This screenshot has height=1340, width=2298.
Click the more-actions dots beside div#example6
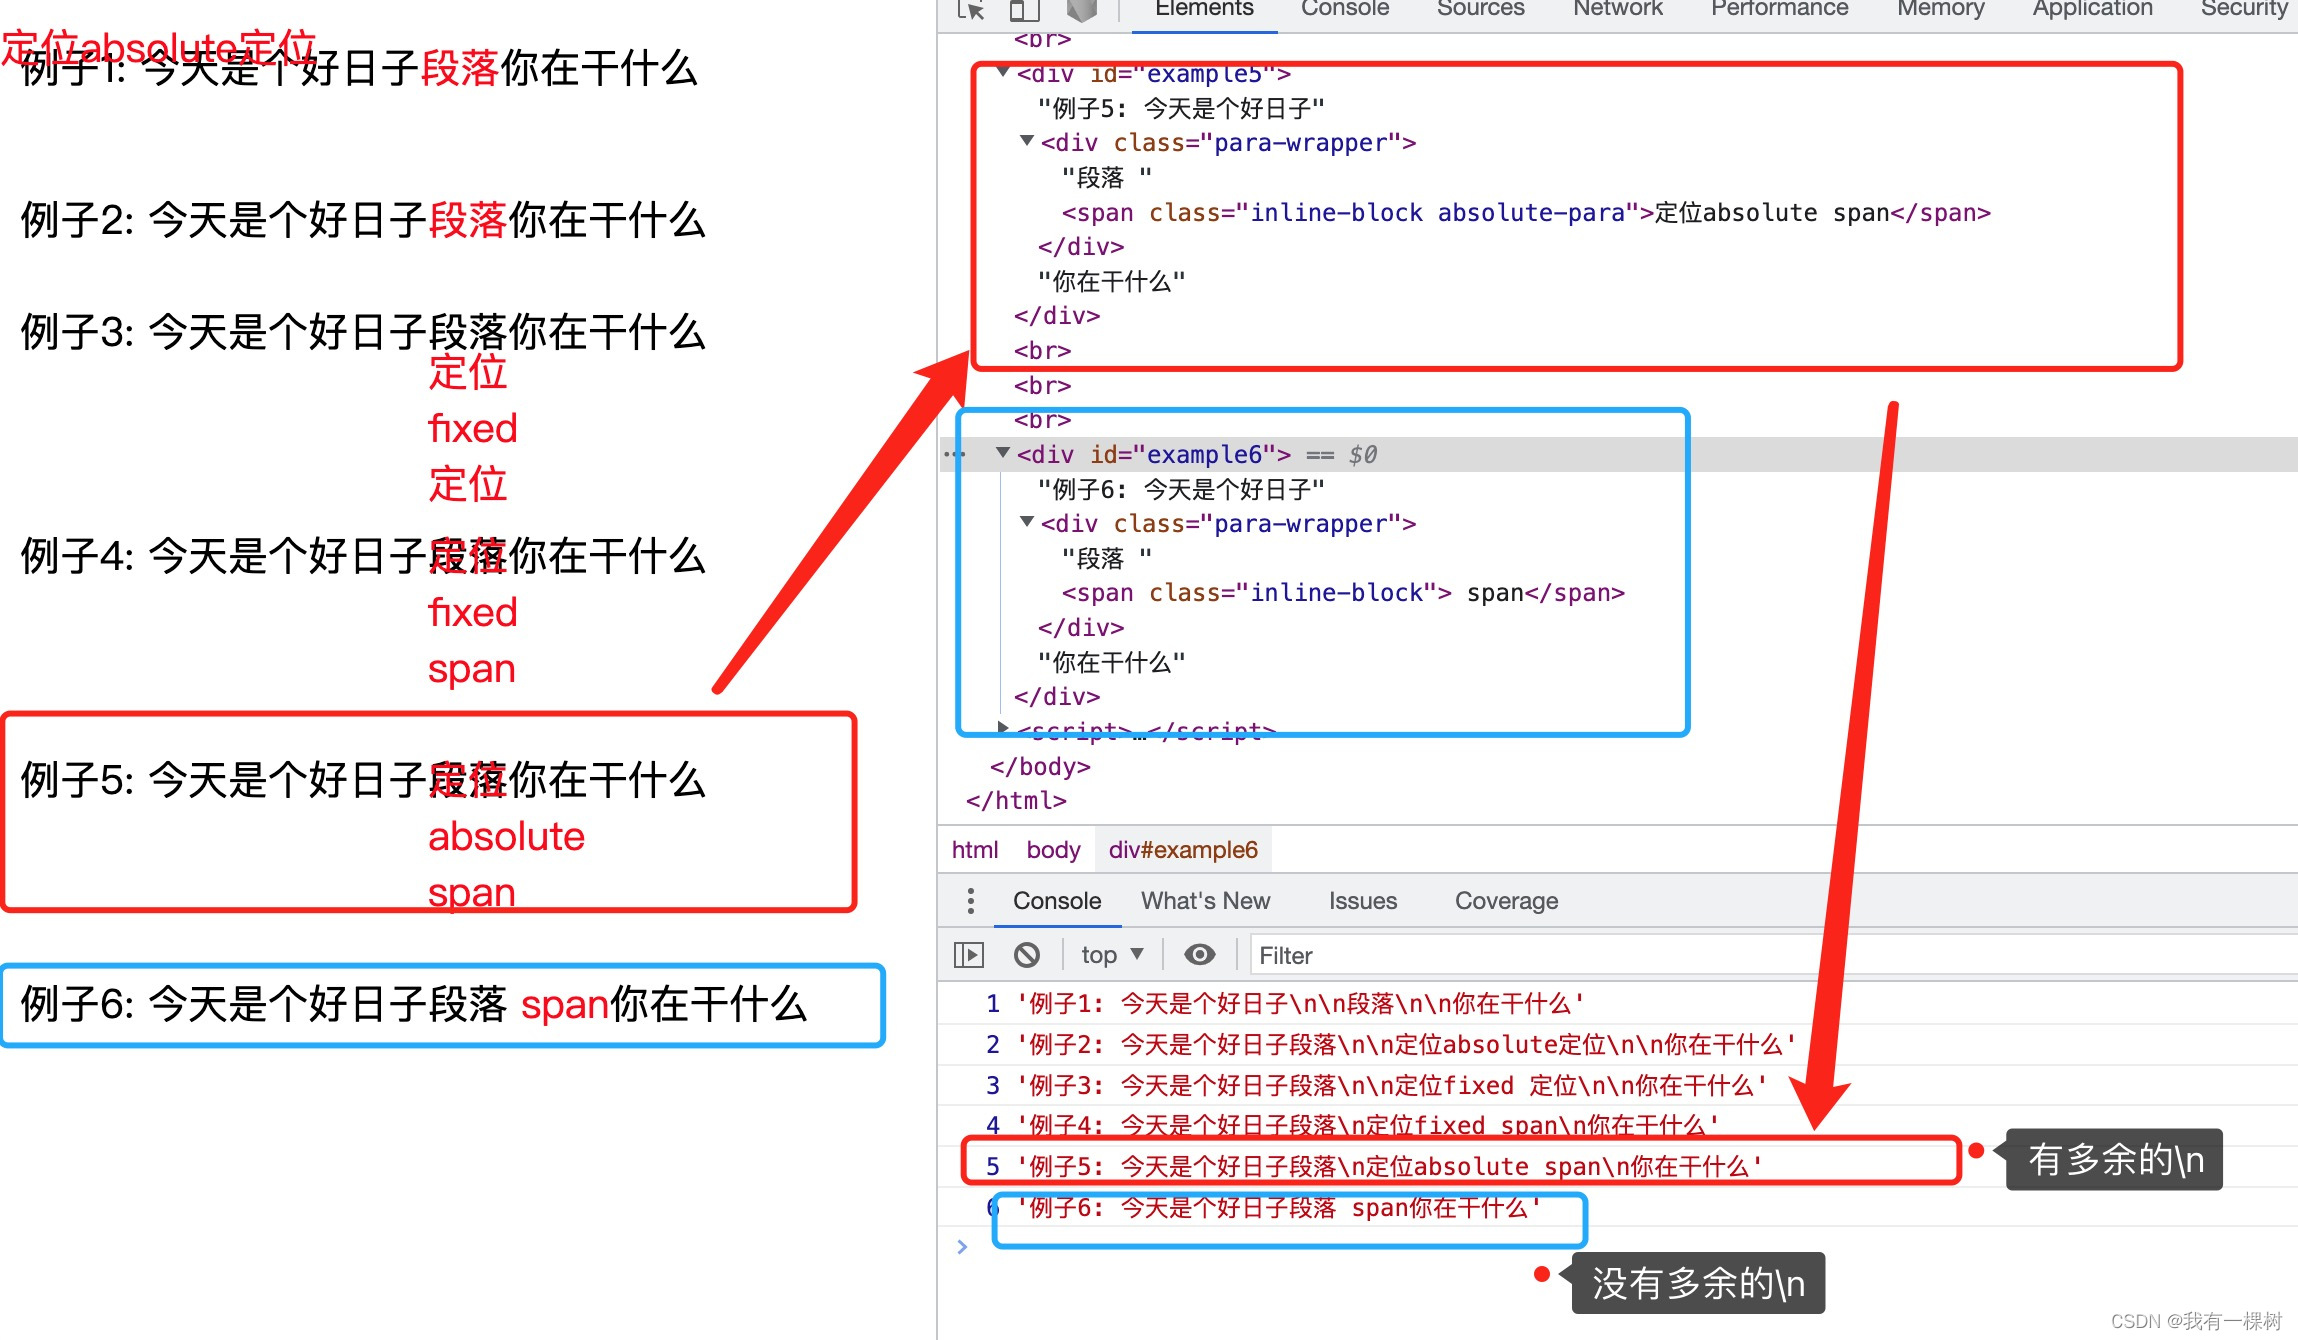(x=955, y=454)
